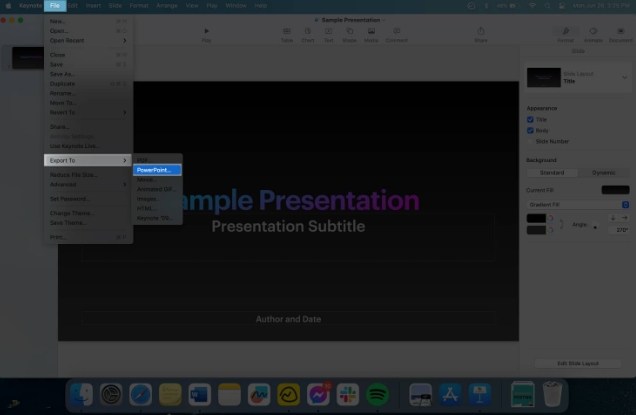Toggle the Body appearance checkbox
The image size is (636, 415).
[530, 131]
